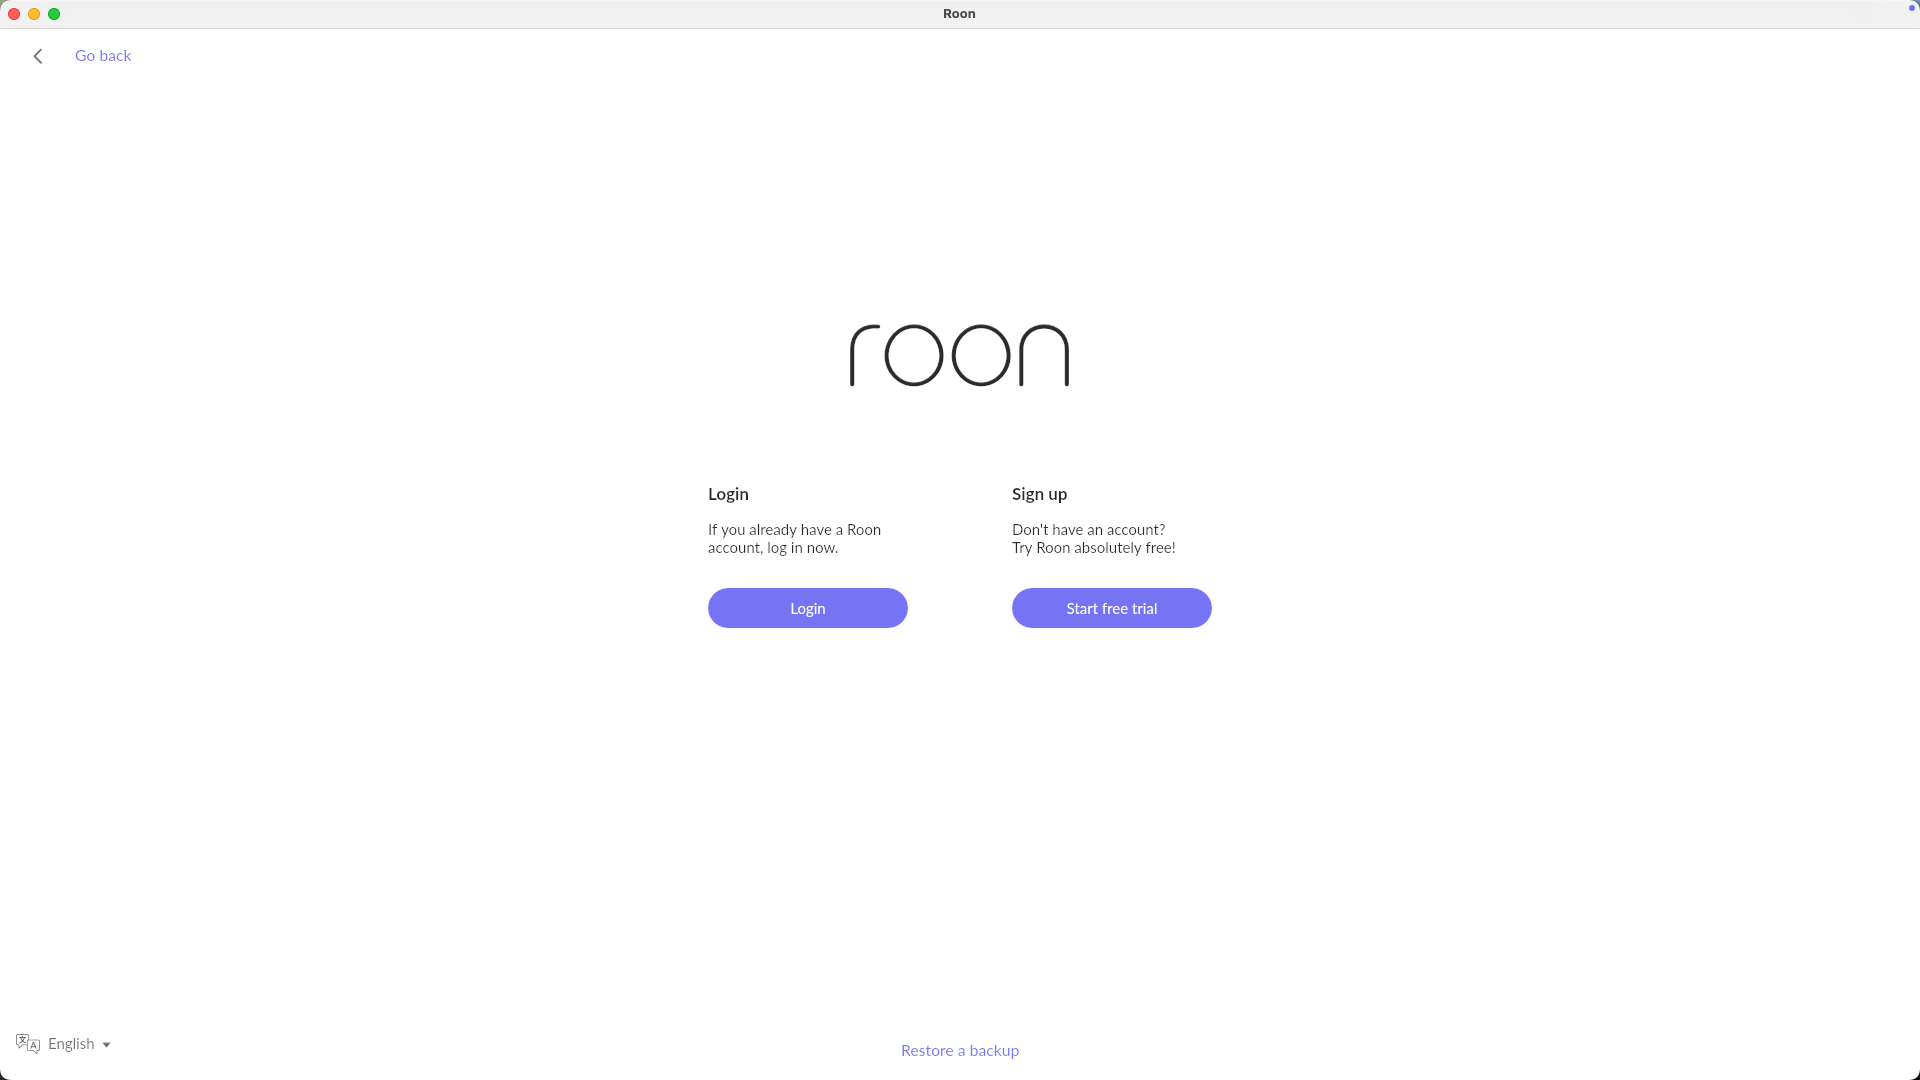Start the free trial sign up
This screenshot has height=1080, width=1920.
[x=1112, y=608]
